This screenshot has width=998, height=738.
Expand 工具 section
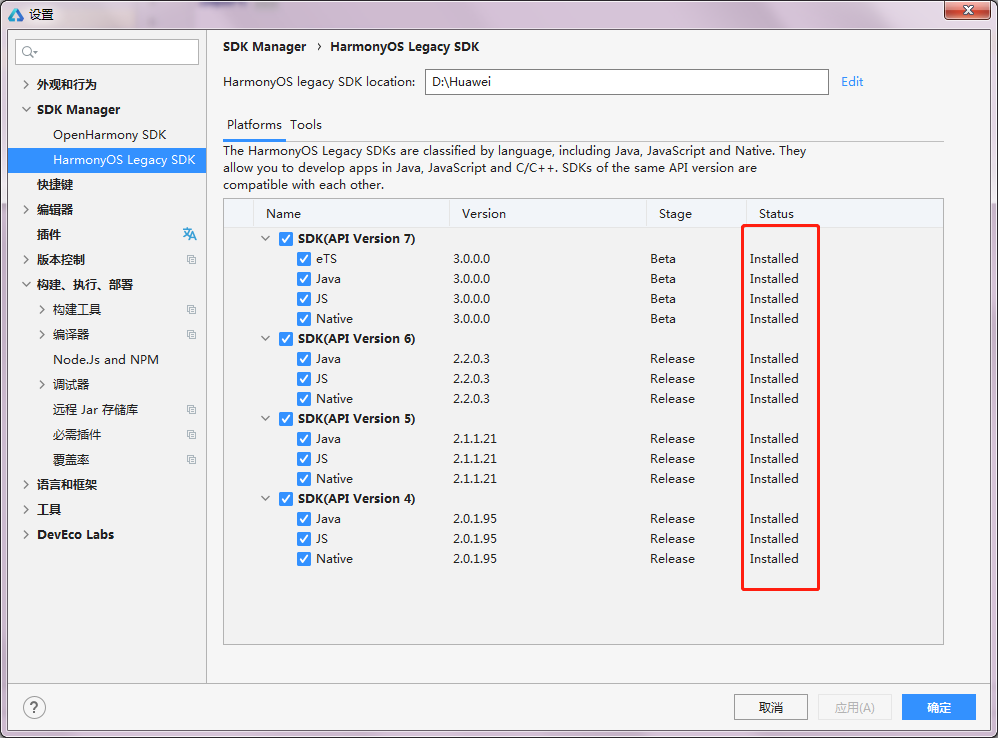click(26, 510)
